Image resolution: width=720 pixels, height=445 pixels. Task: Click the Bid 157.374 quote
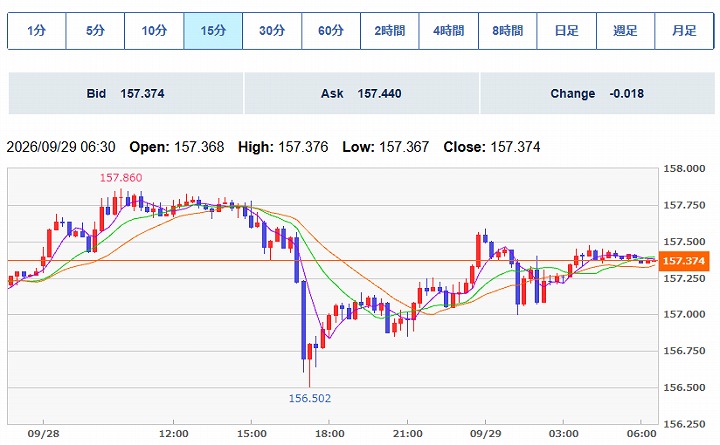point(125,93)
